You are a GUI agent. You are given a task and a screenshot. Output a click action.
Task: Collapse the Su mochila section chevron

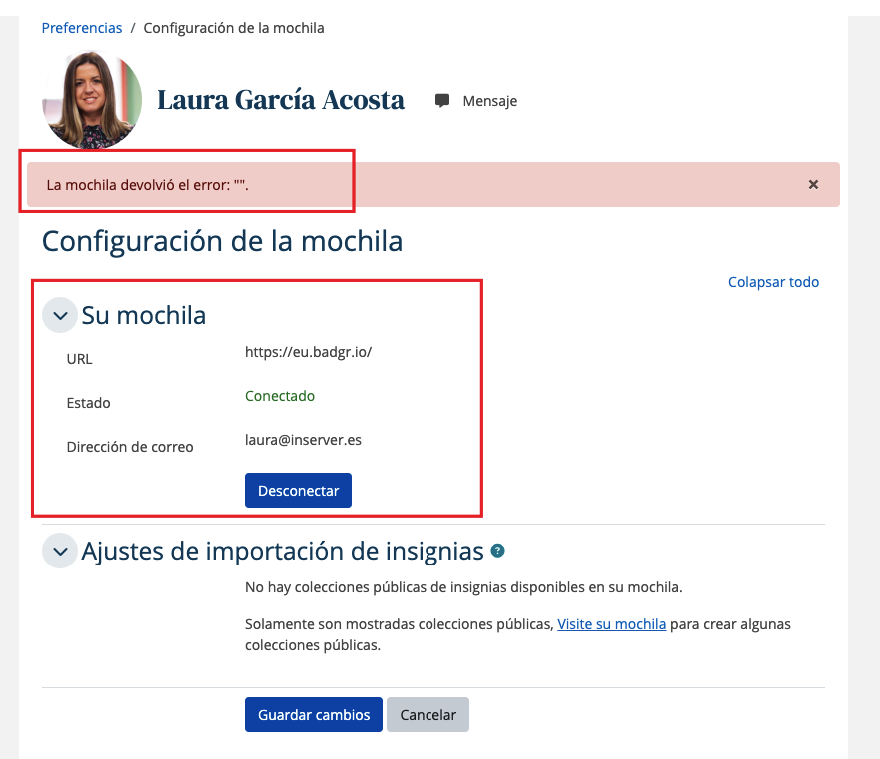click(60, 316)
